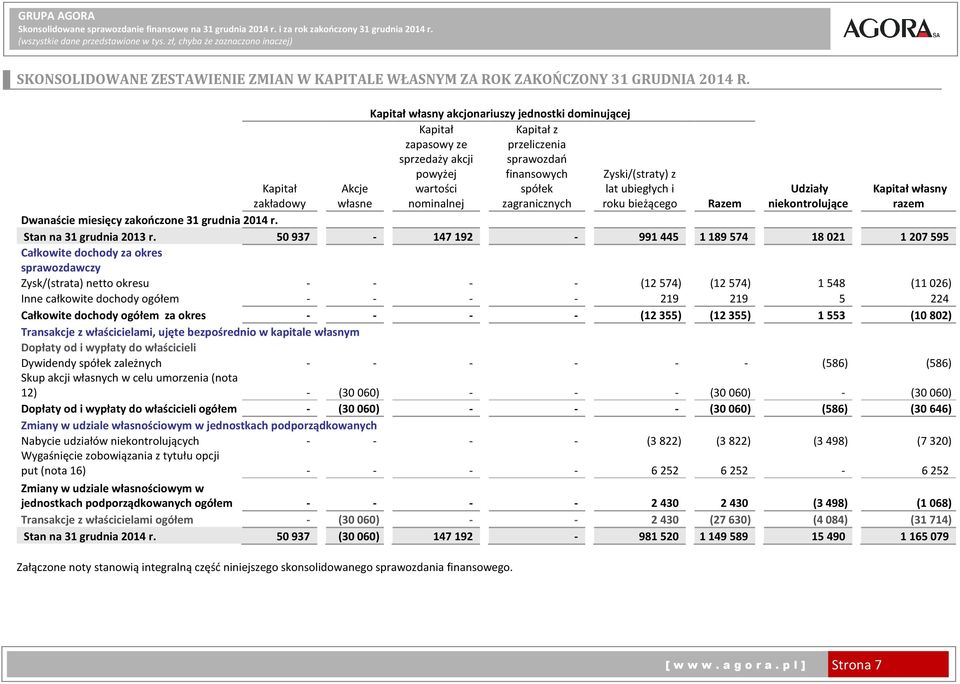The image size is (960, 684).
Task: Select the value (7 320) in the non-controlling acquisition row
Action: click(934, 441)
